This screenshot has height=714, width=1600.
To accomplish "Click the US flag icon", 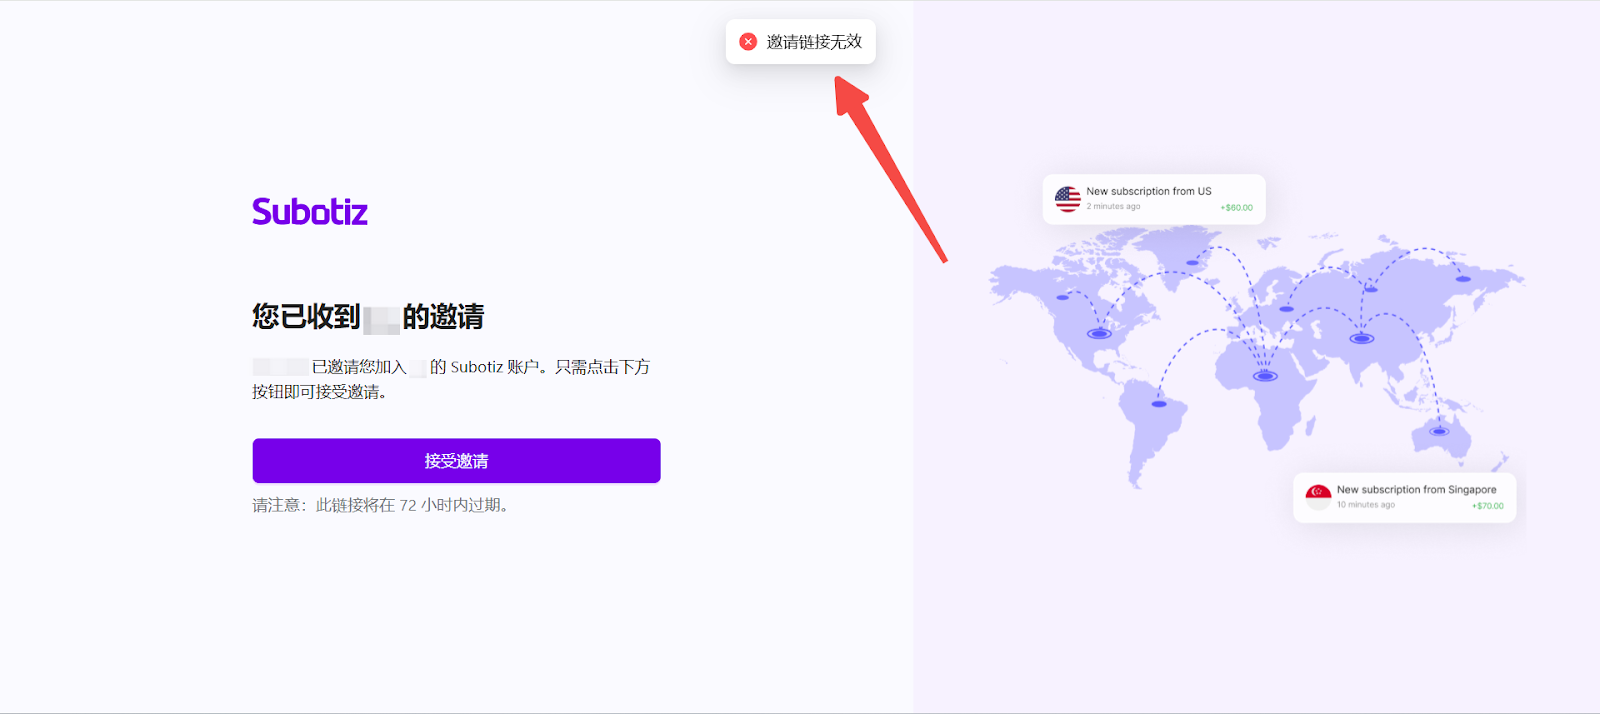I will pyautogui.click(x=1067, y=199).
